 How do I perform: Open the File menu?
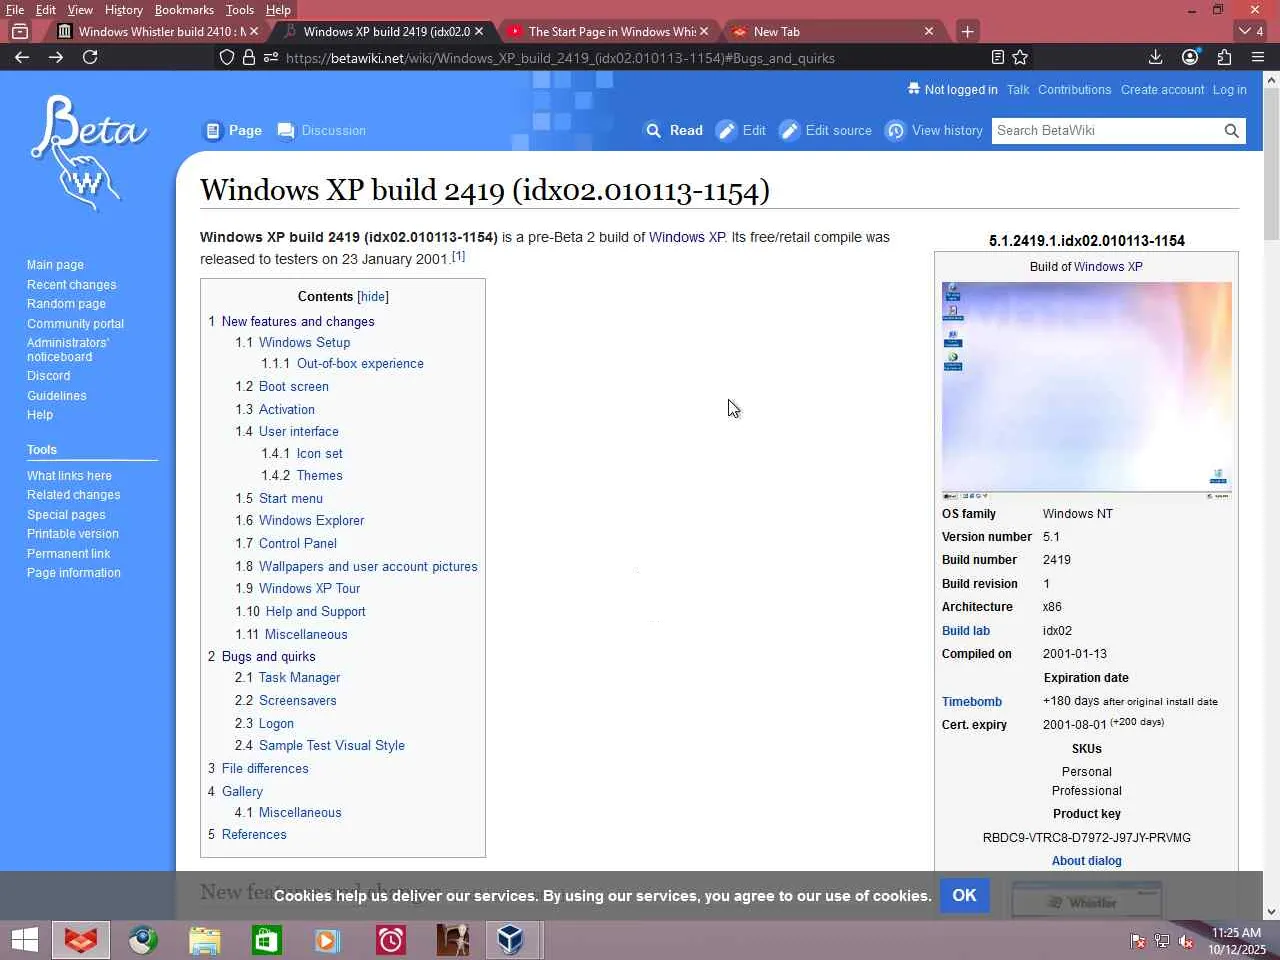[x=15, y=10]
